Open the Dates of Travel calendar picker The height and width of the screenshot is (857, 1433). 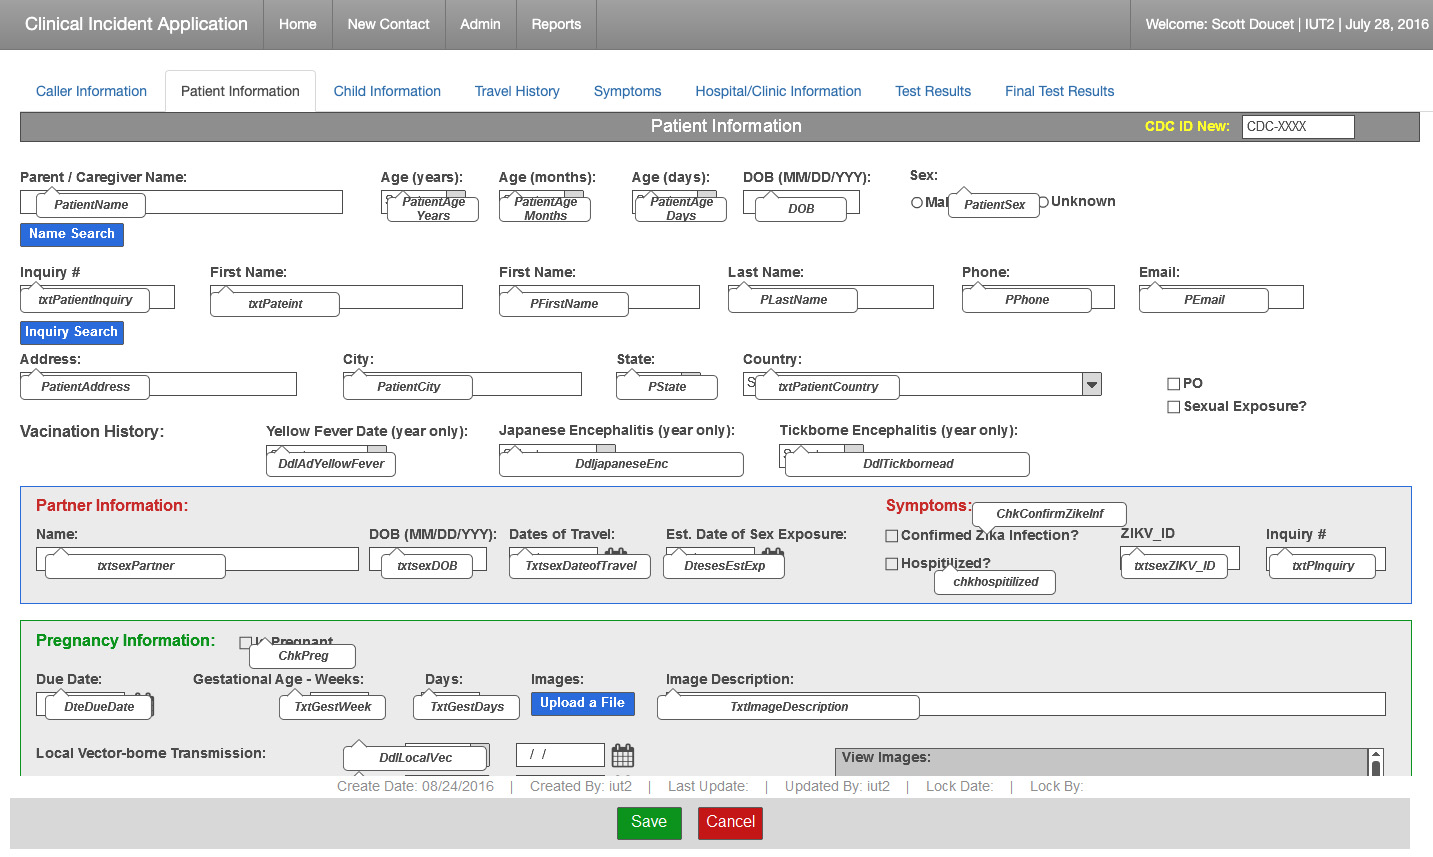coord(616,553)
